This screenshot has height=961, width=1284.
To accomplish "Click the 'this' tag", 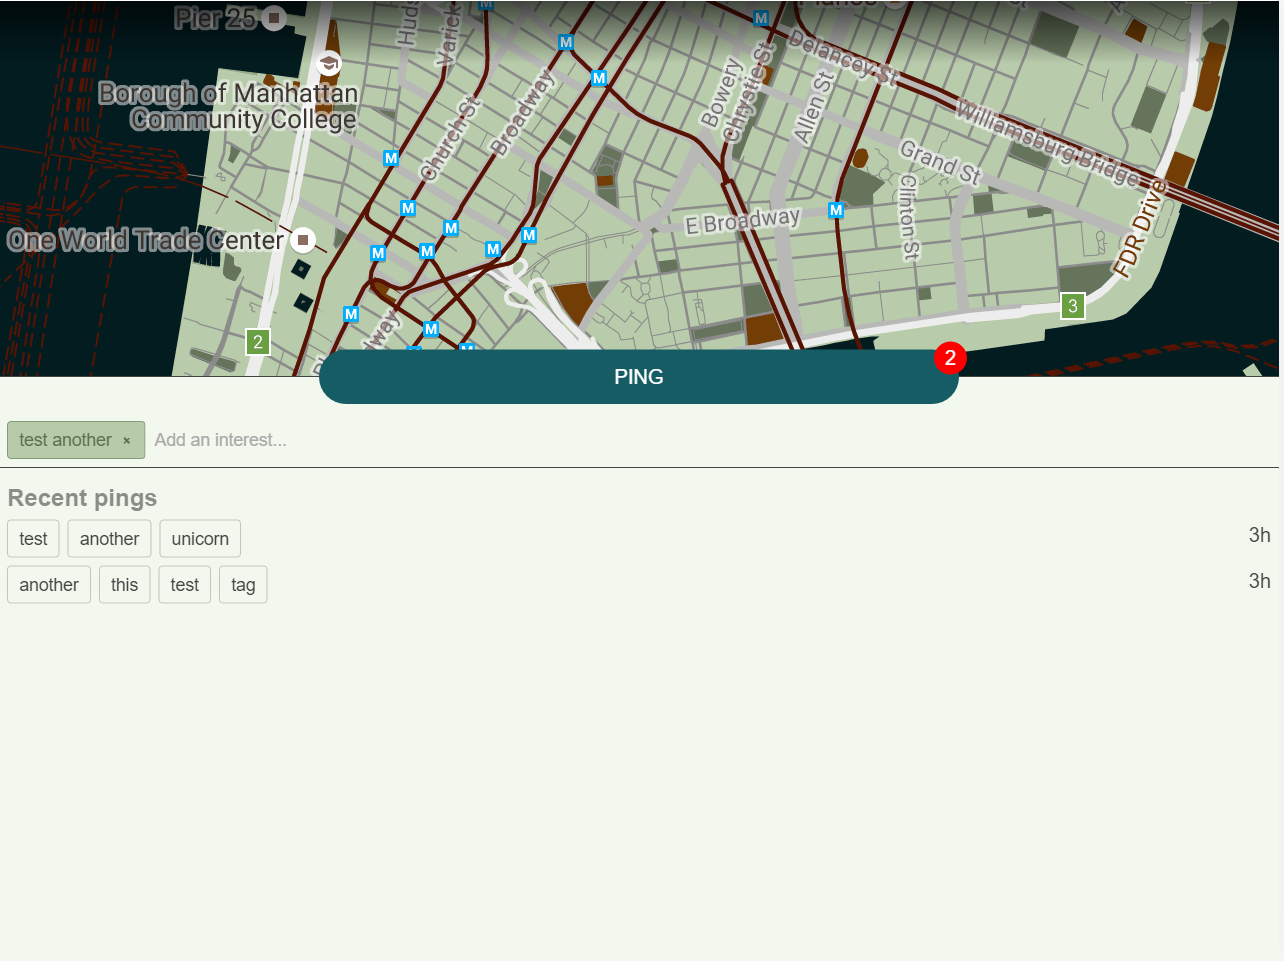I will click(125, 585).
